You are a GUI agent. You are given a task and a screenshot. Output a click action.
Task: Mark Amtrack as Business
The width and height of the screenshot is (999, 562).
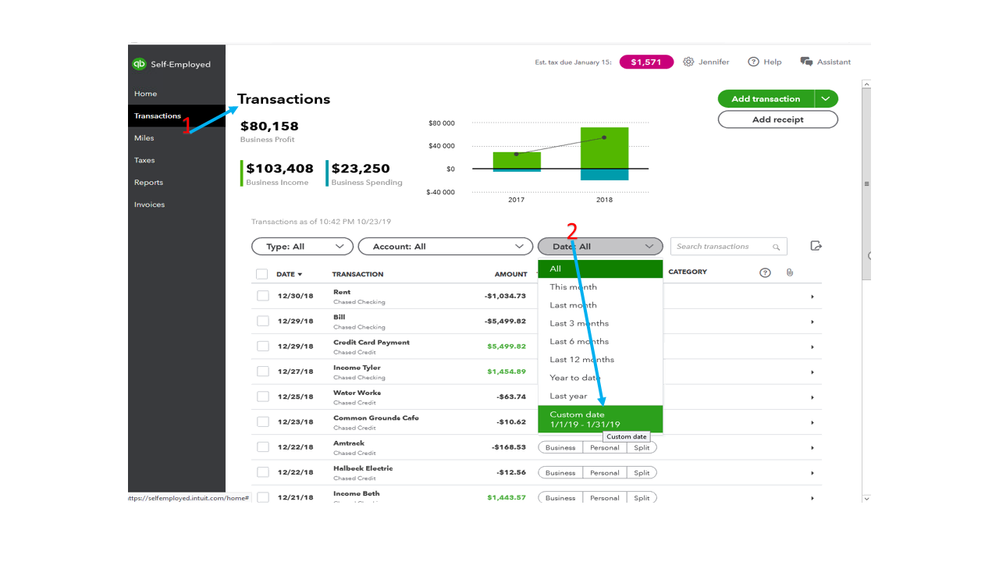click(561, 448)
